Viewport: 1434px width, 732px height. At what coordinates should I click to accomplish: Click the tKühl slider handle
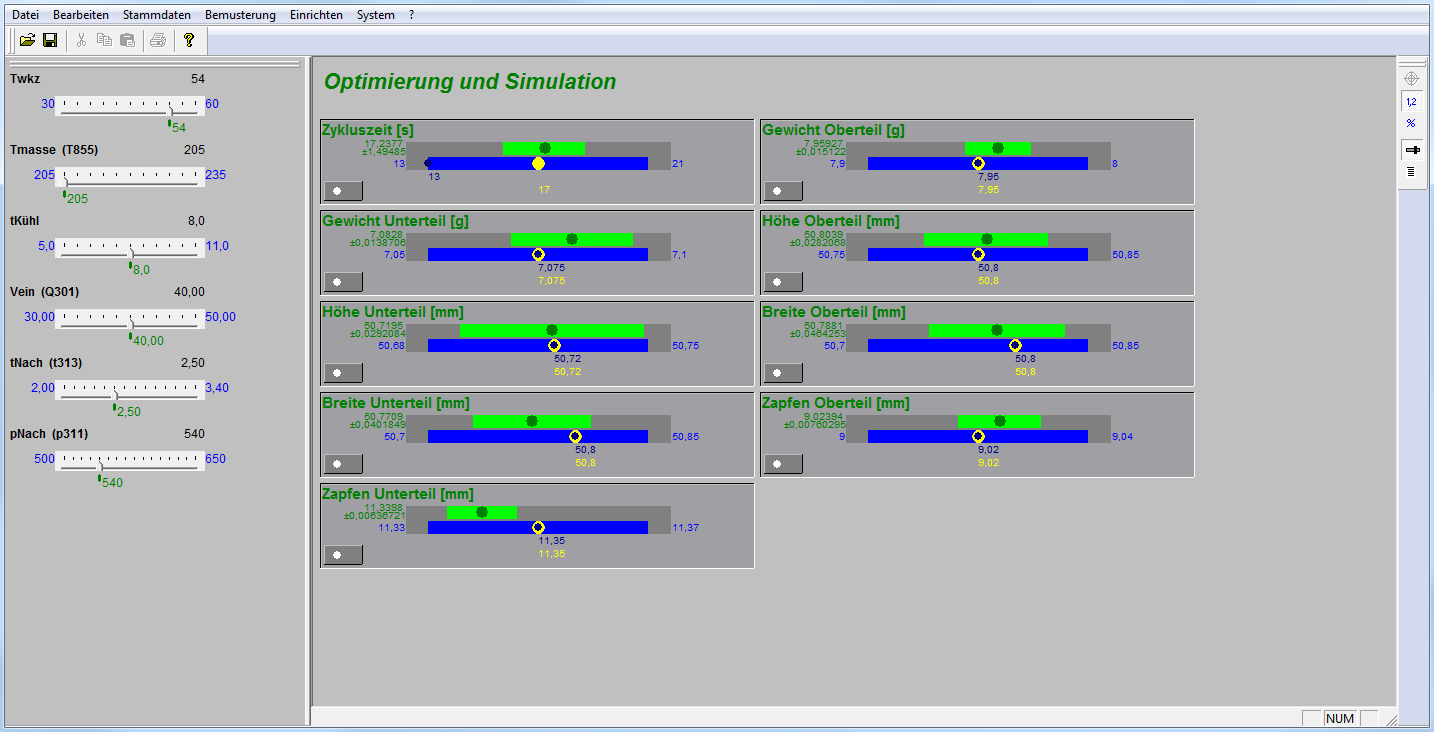pos(131,253)
